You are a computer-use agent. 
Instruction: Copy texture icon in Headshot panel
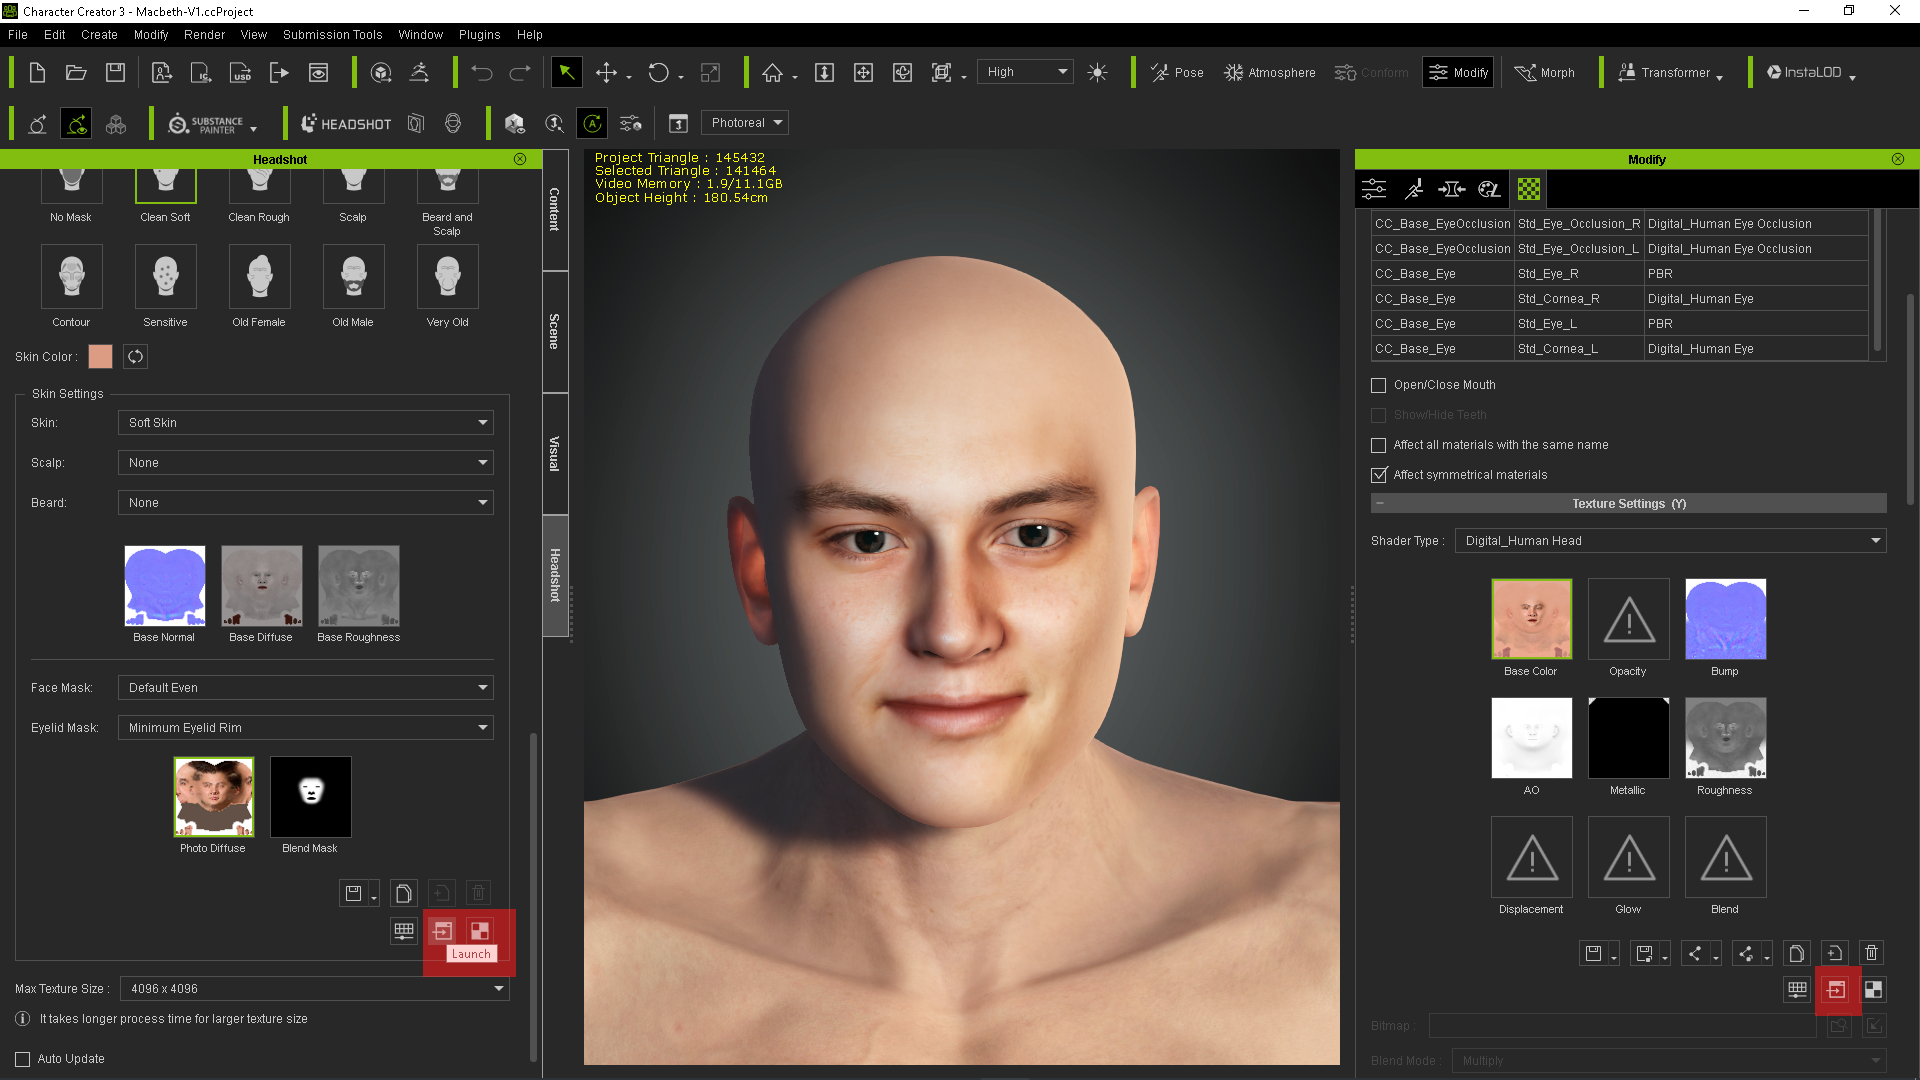pos(404,893)
